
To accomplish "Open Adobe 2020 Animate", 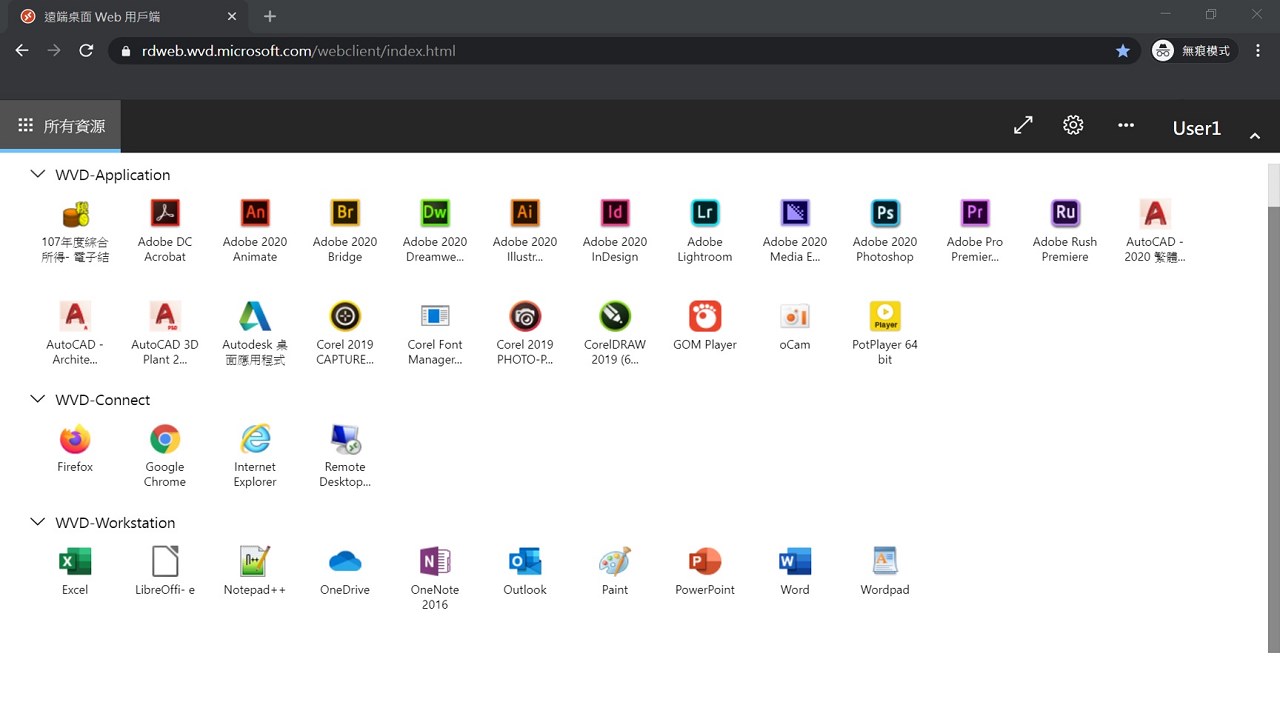I will [255, 230].
